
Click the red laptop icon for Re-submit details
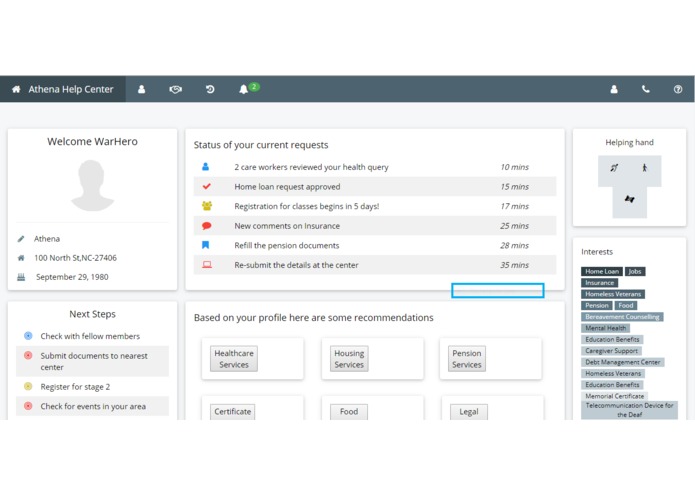[x=207, y=265]
